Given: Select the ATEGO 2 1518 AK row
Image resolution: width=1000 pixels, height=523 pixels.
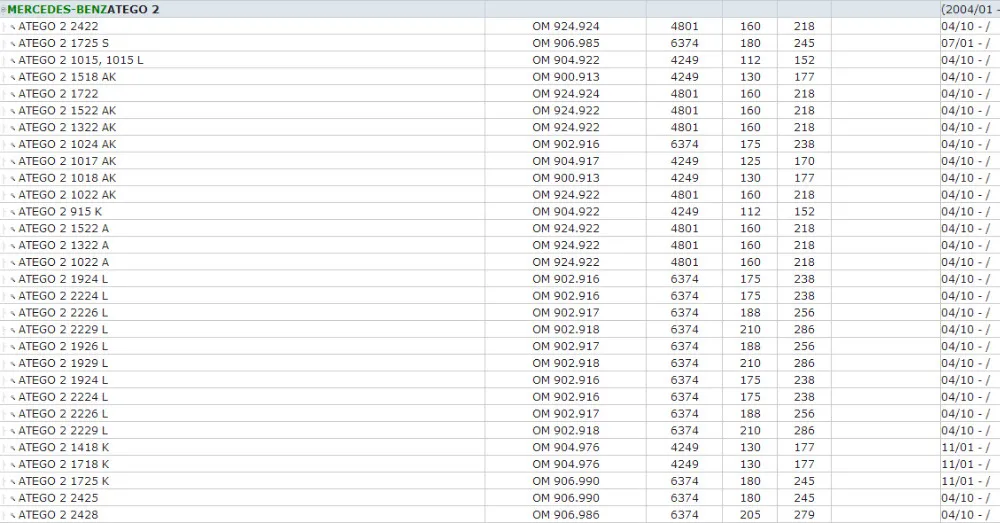Looking at the screenshot, I should [500, 77].
